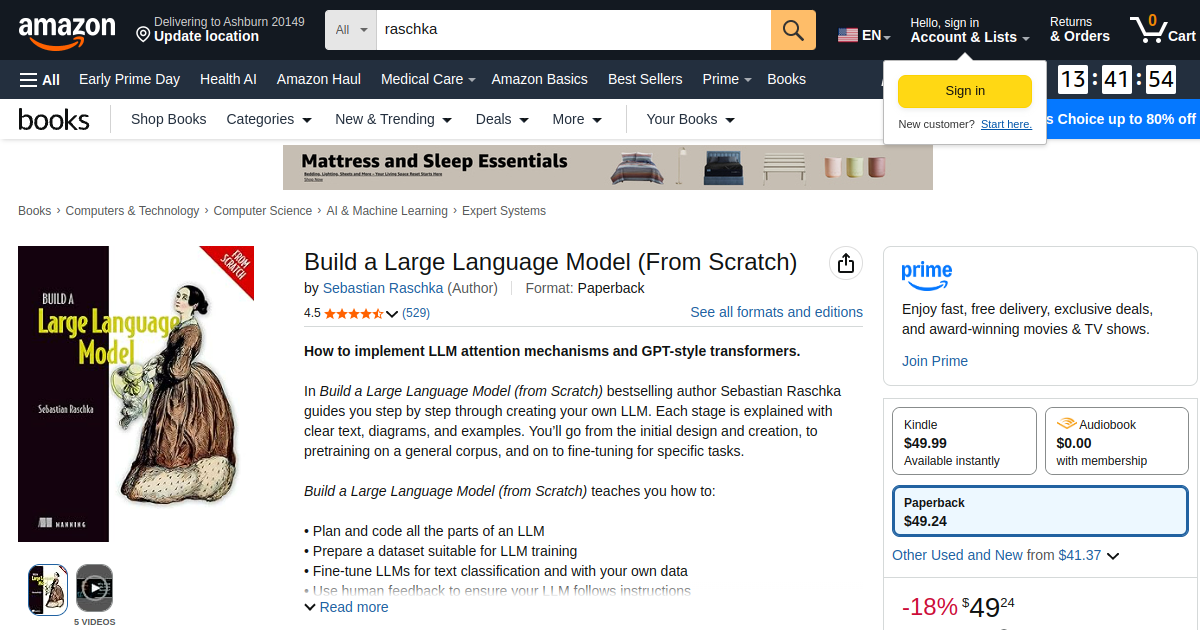Play the 5 videos thumbnail
The width and height of the screenshot is (1200, 630).
pyautogui.click(x=94, y=589)
